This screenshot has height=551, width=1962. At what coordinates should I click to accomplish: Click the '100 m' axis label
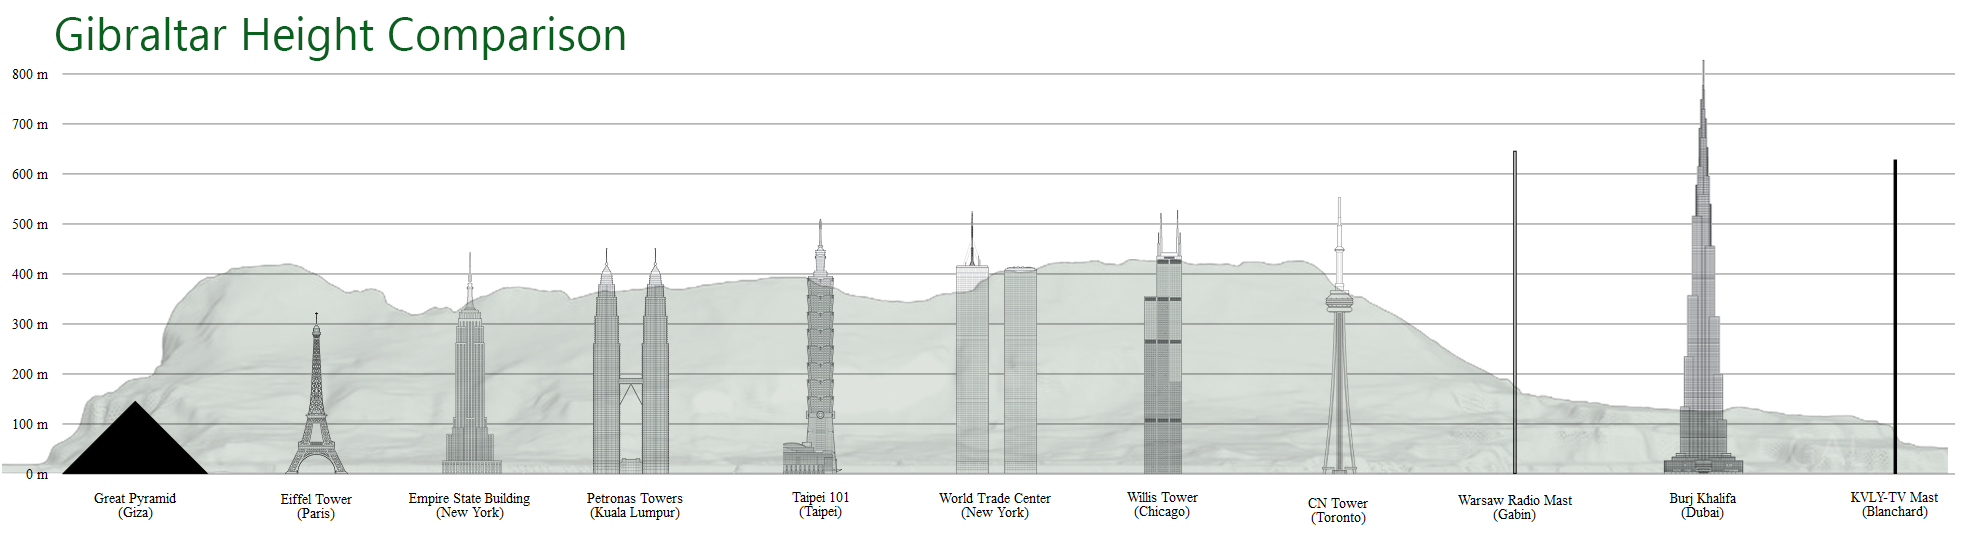coord(30,424)
